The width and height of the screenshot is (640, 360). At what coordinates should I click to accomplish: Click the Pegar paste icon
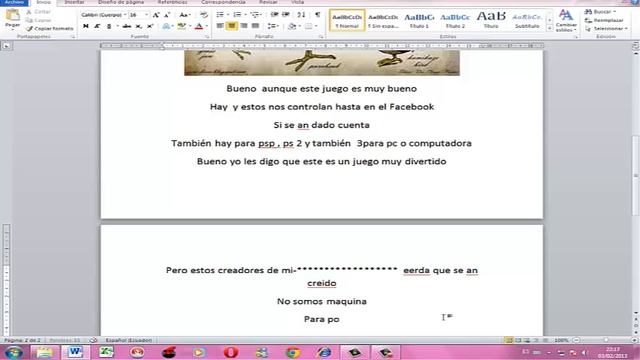click(x=12, y=16)
